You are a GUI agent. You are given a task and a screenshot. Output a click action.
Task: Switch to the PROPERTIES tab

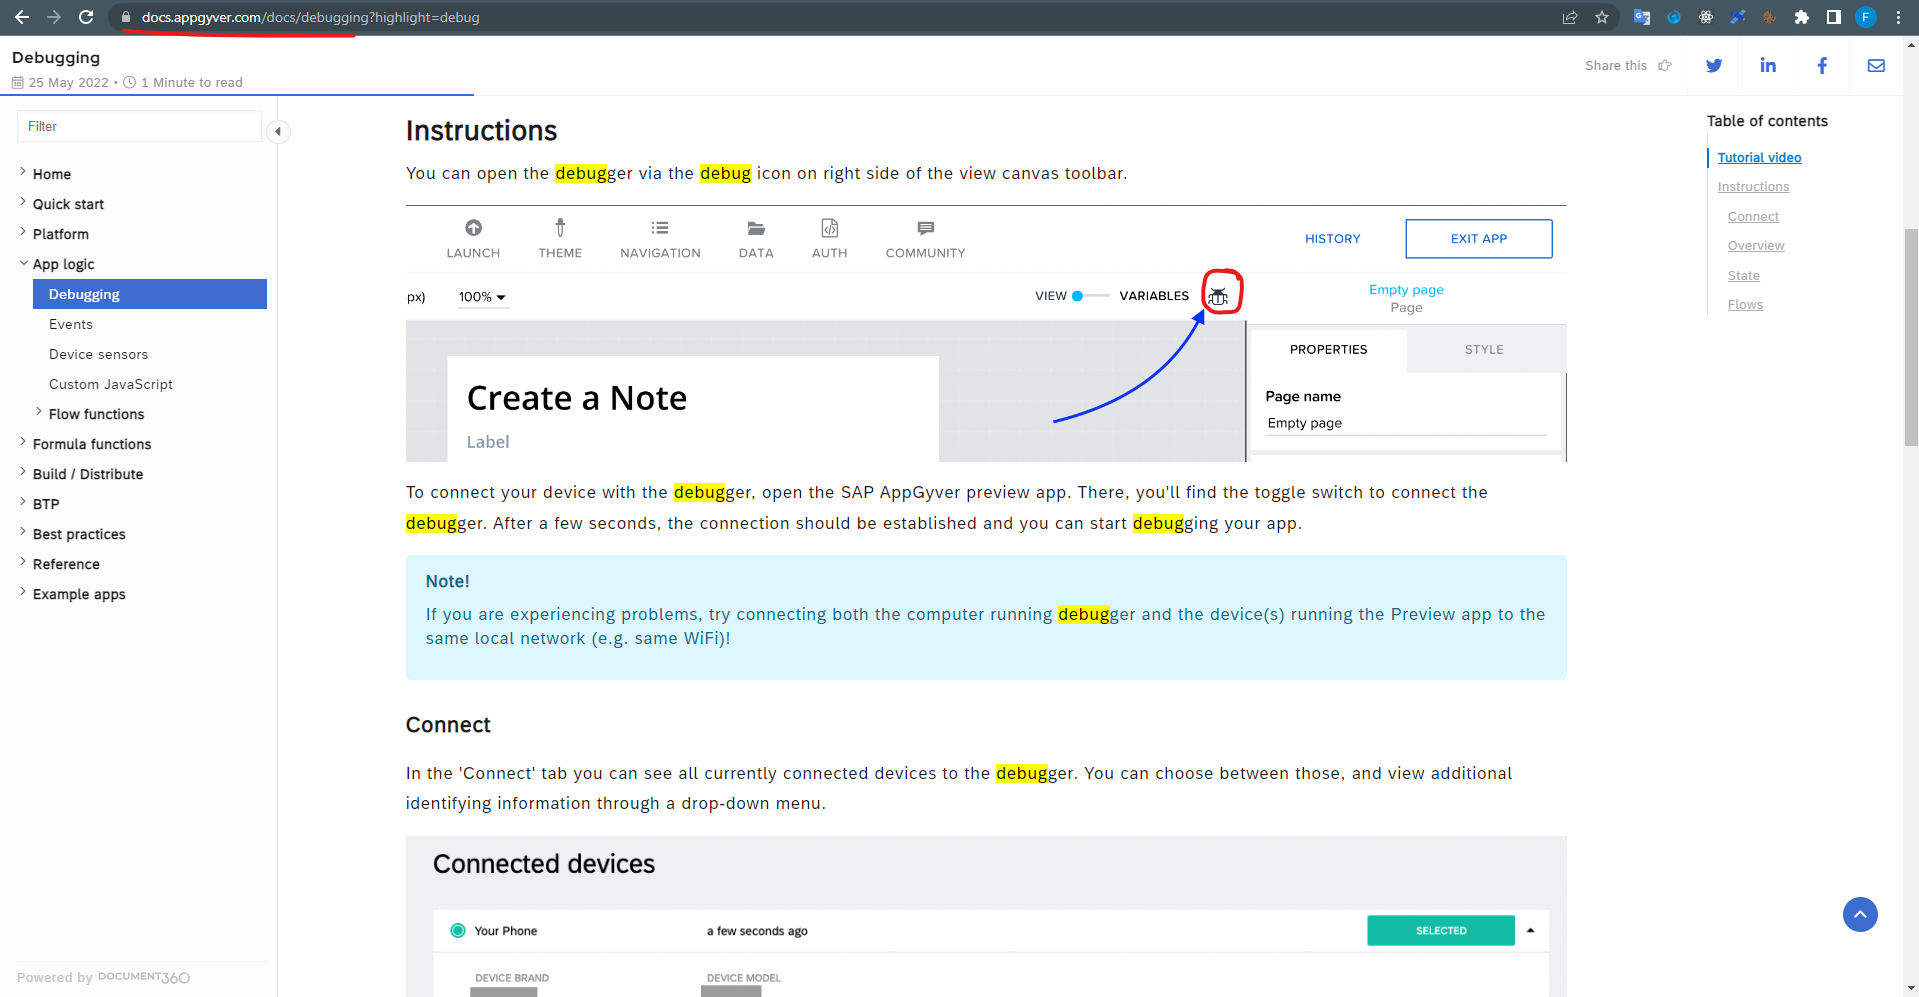[1328, 349]
